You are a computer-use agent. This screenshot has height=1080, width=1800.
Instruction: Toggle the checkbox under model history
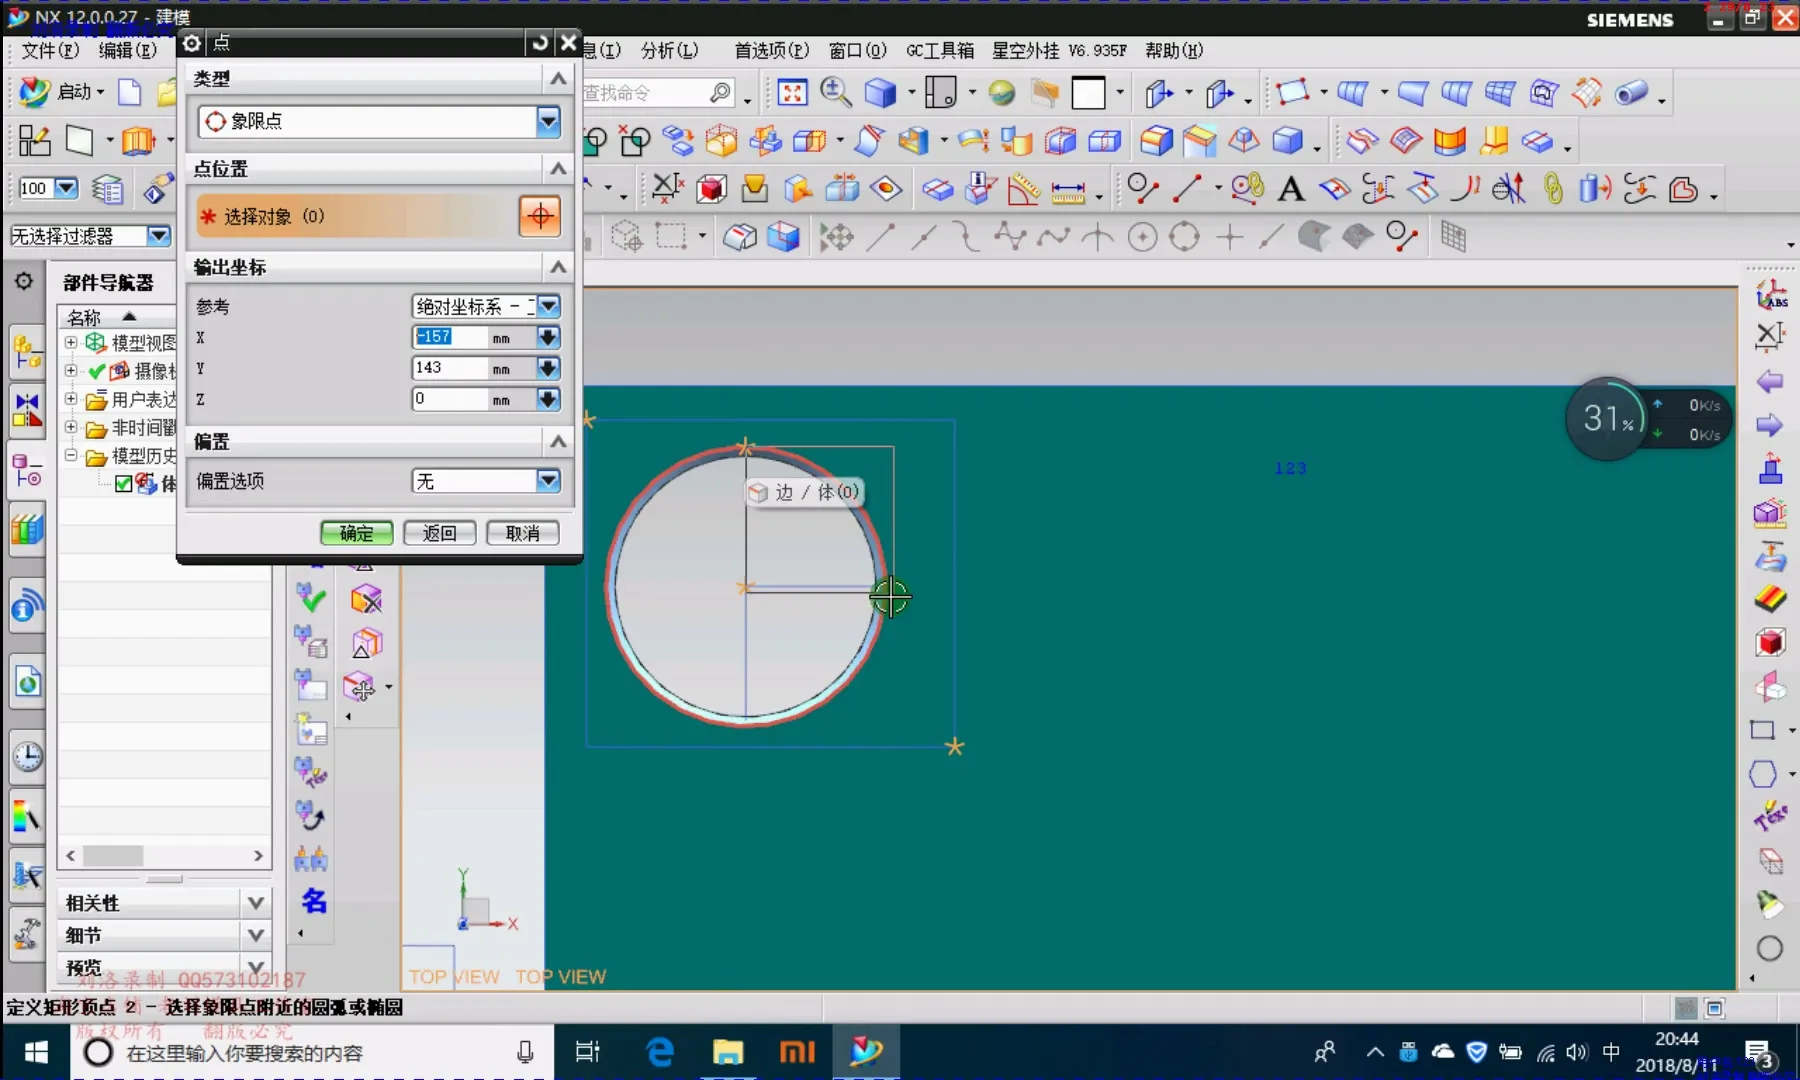click(124, 484)
